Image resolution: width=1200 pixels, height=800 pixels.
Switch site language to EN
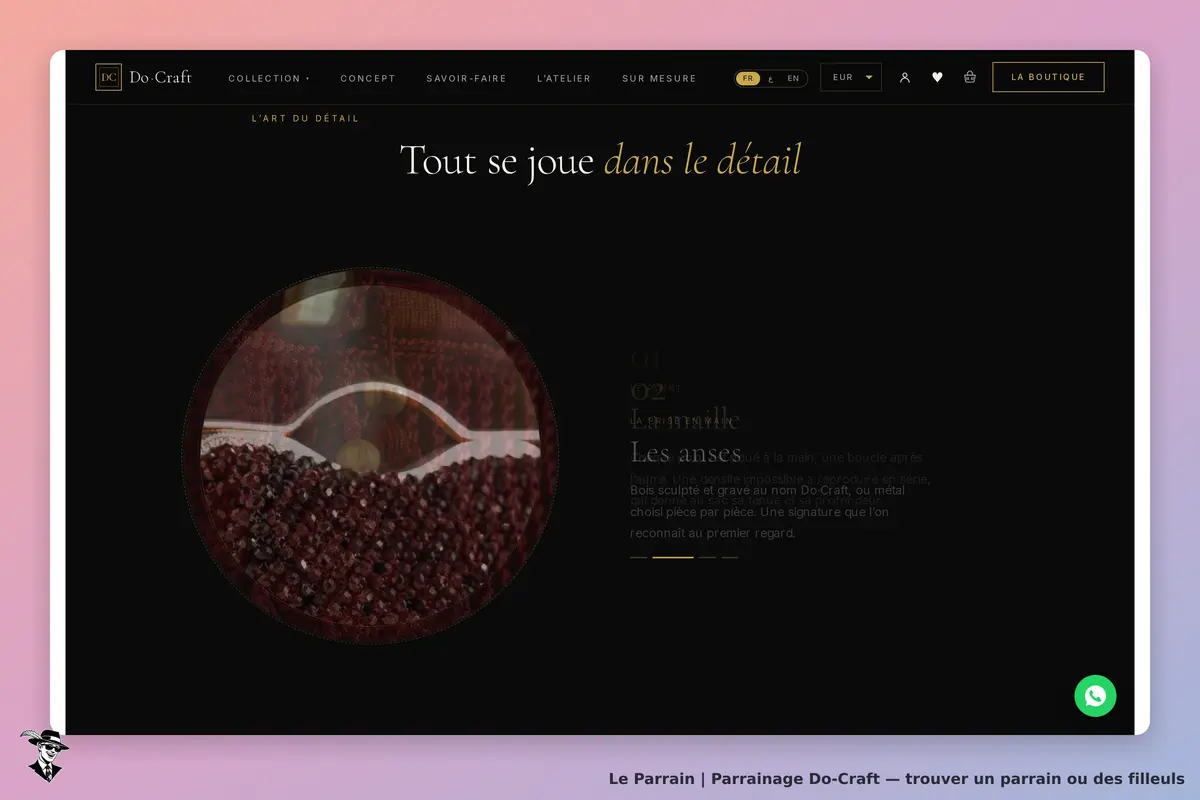[793, 78]
